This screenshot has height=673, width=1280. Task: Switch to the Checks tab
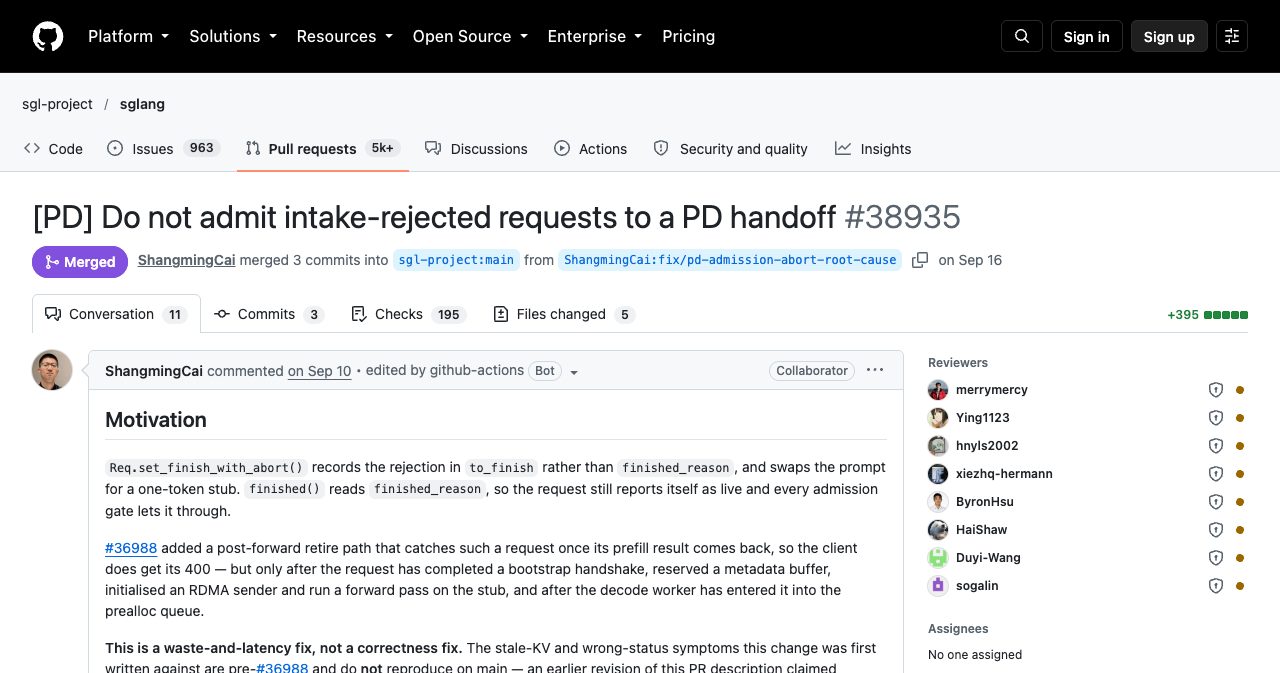[409, 314]
